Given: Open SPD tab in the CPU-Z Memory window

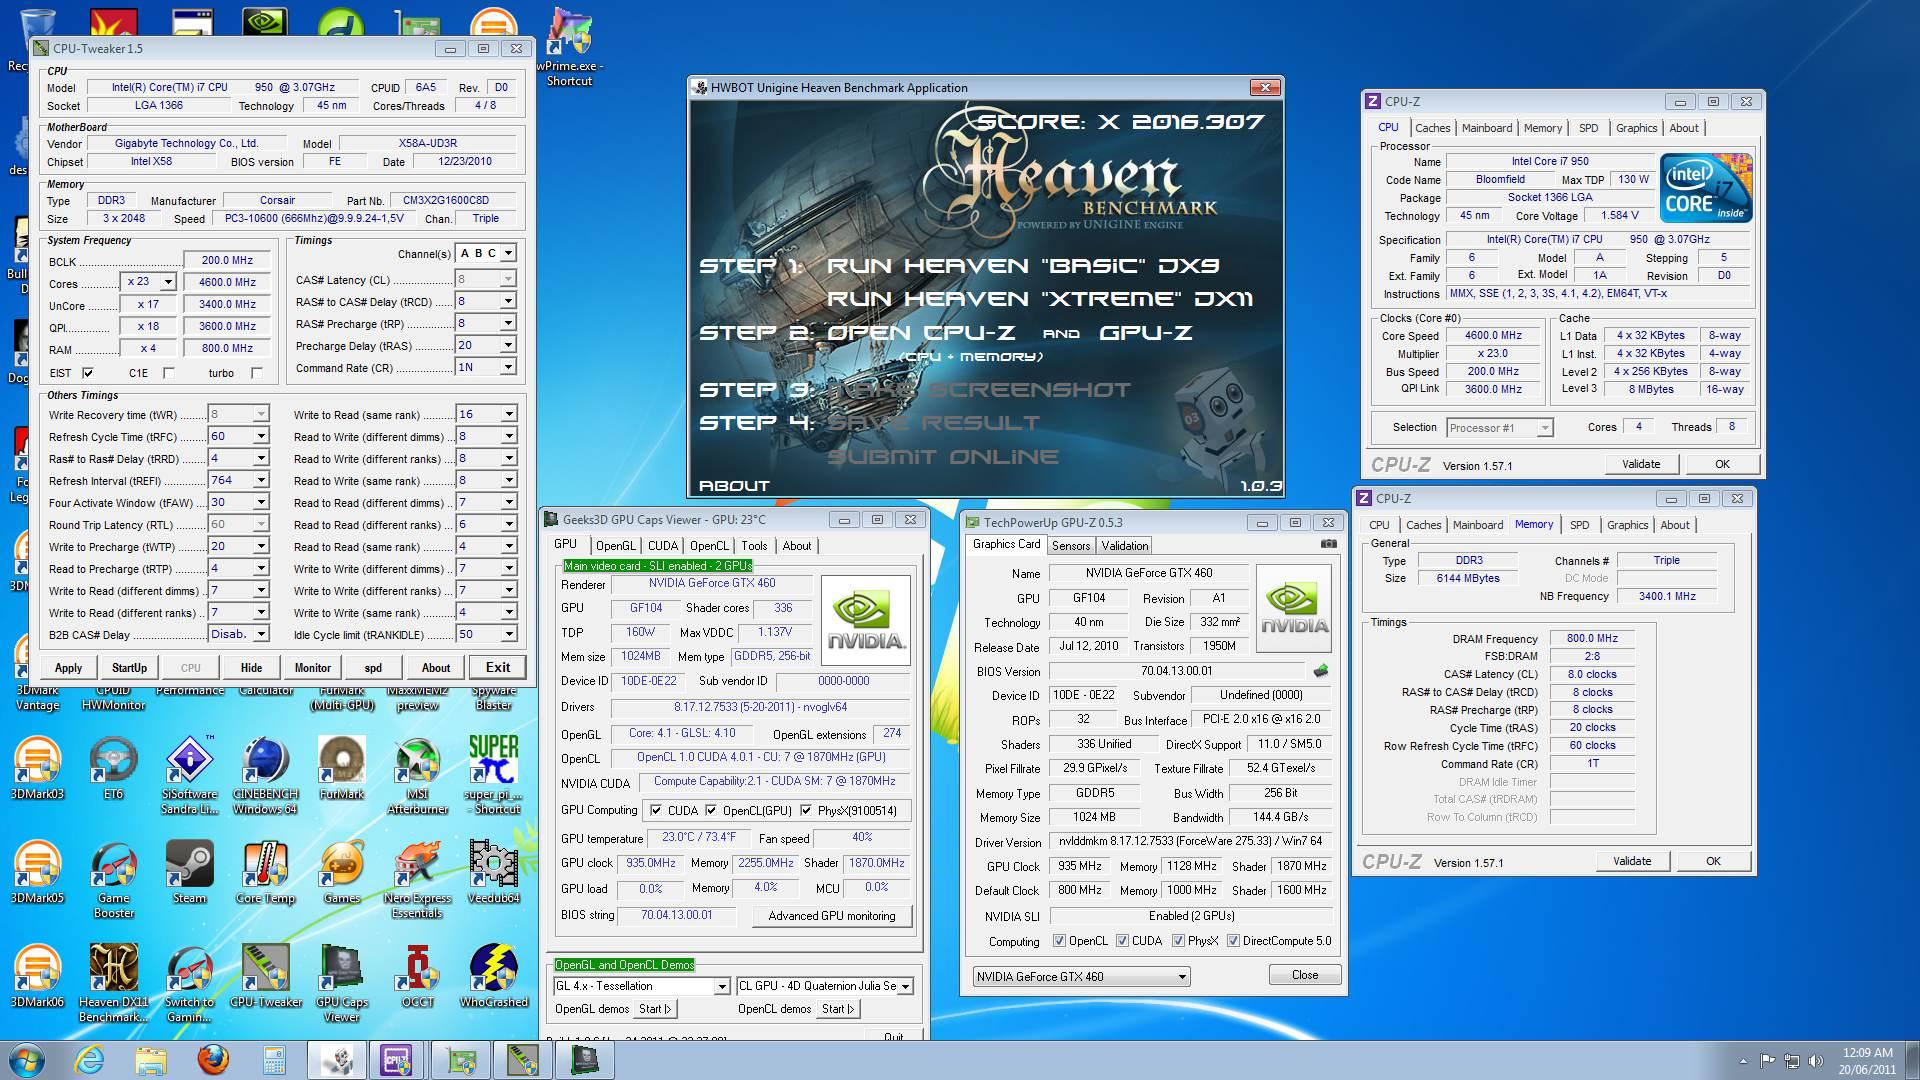Looking at the screenshot, I should (1579, 525).
